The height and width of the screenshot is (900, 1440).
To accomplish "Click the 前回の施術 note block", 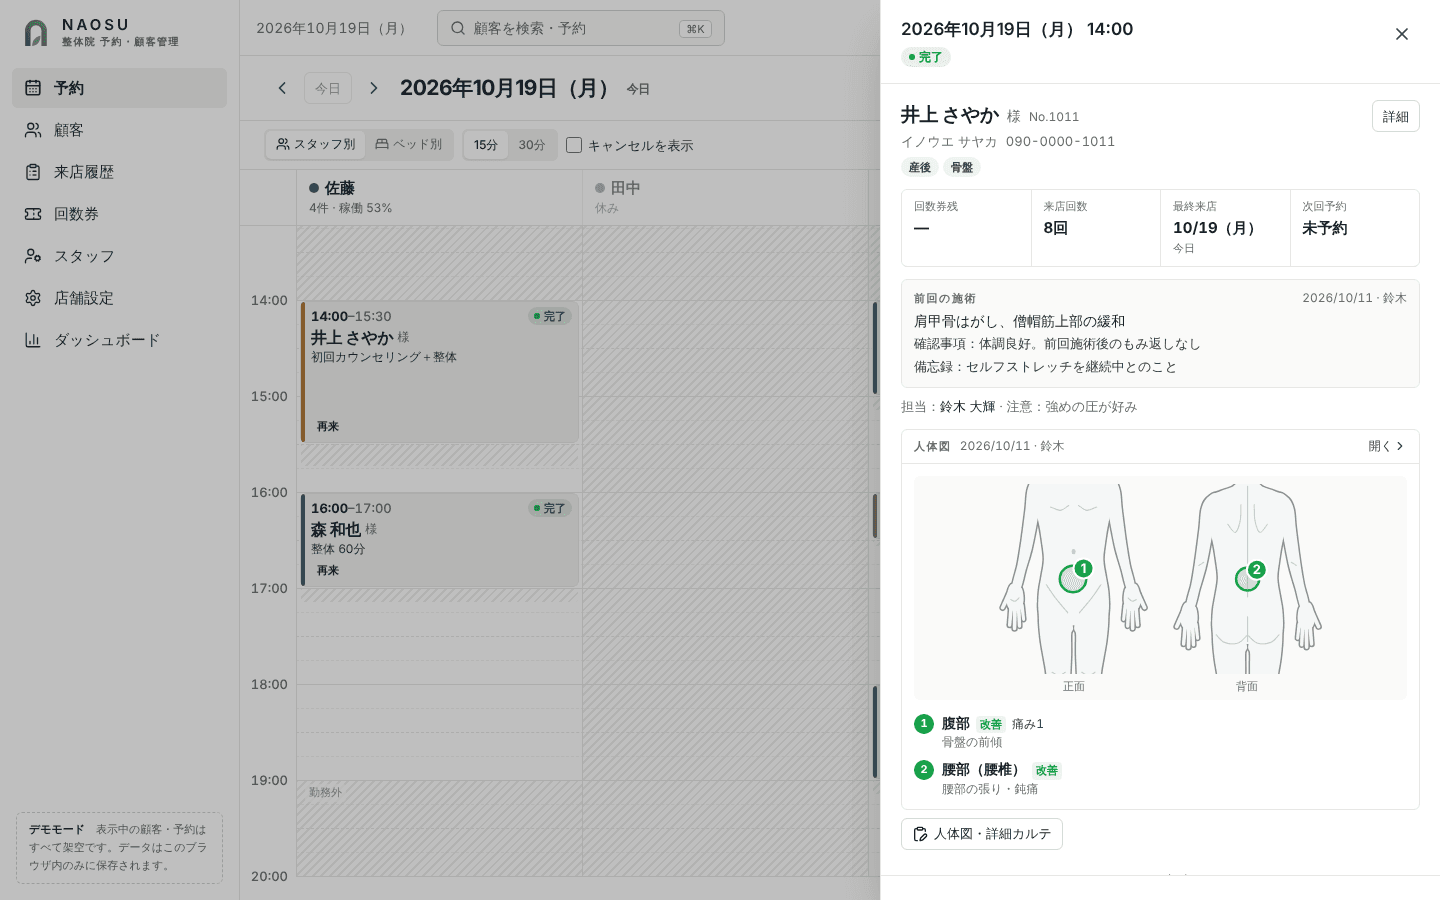I will click(1160, 333).
